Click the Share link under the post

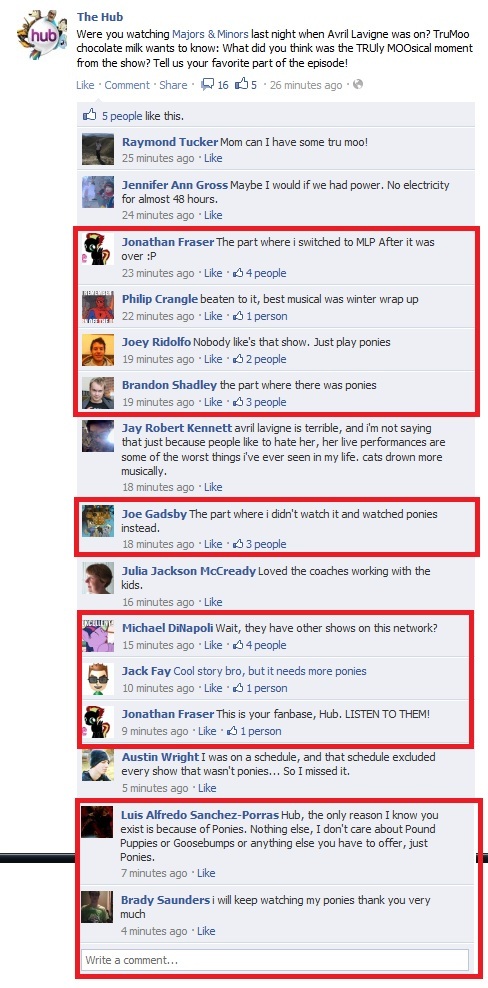pyautogui.click(x=173, y=85)
